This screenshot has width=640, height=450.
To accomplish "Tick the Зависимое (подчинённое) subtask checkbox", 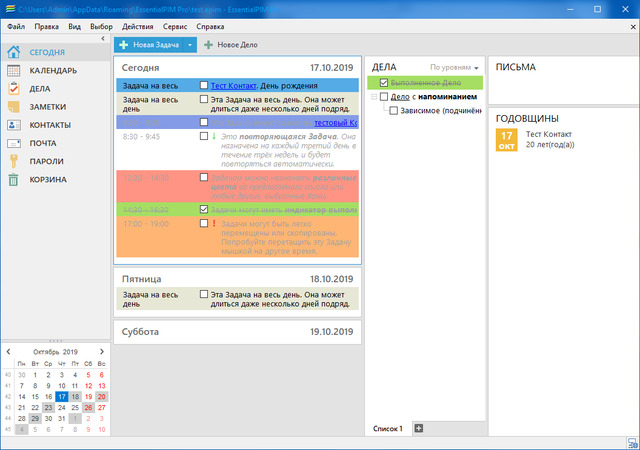I will (x=394, y=110).
